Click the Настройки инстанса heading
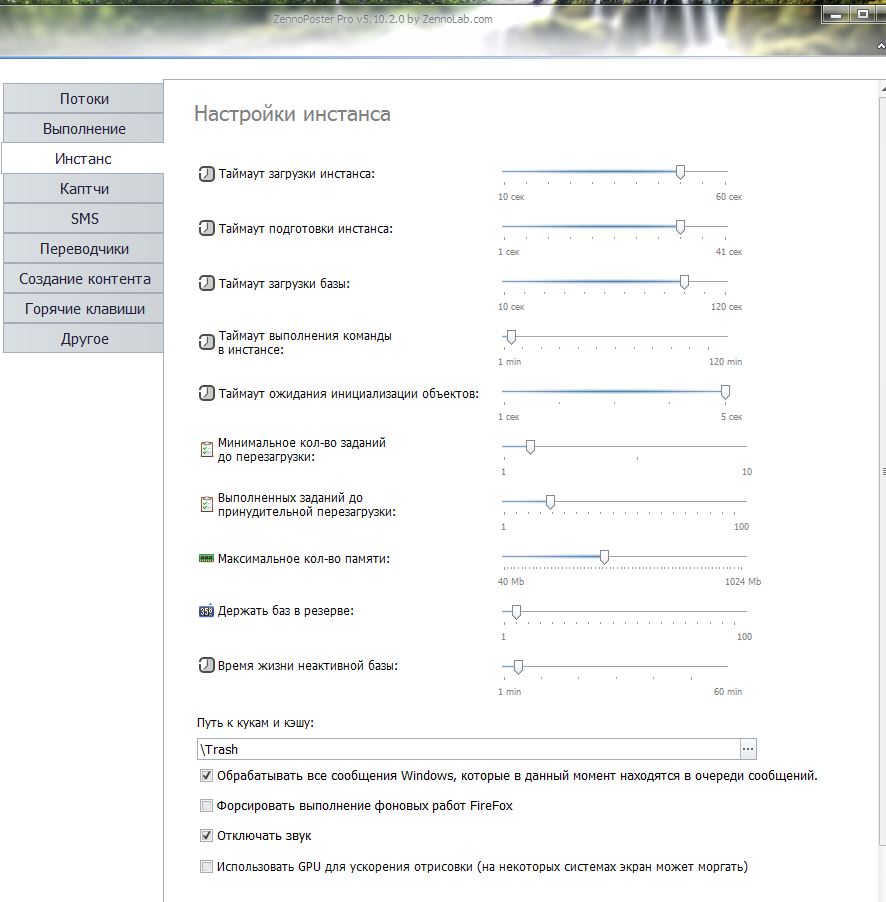Image resolution: width=886 pixels, height=902 pixels. click(292, 114)
